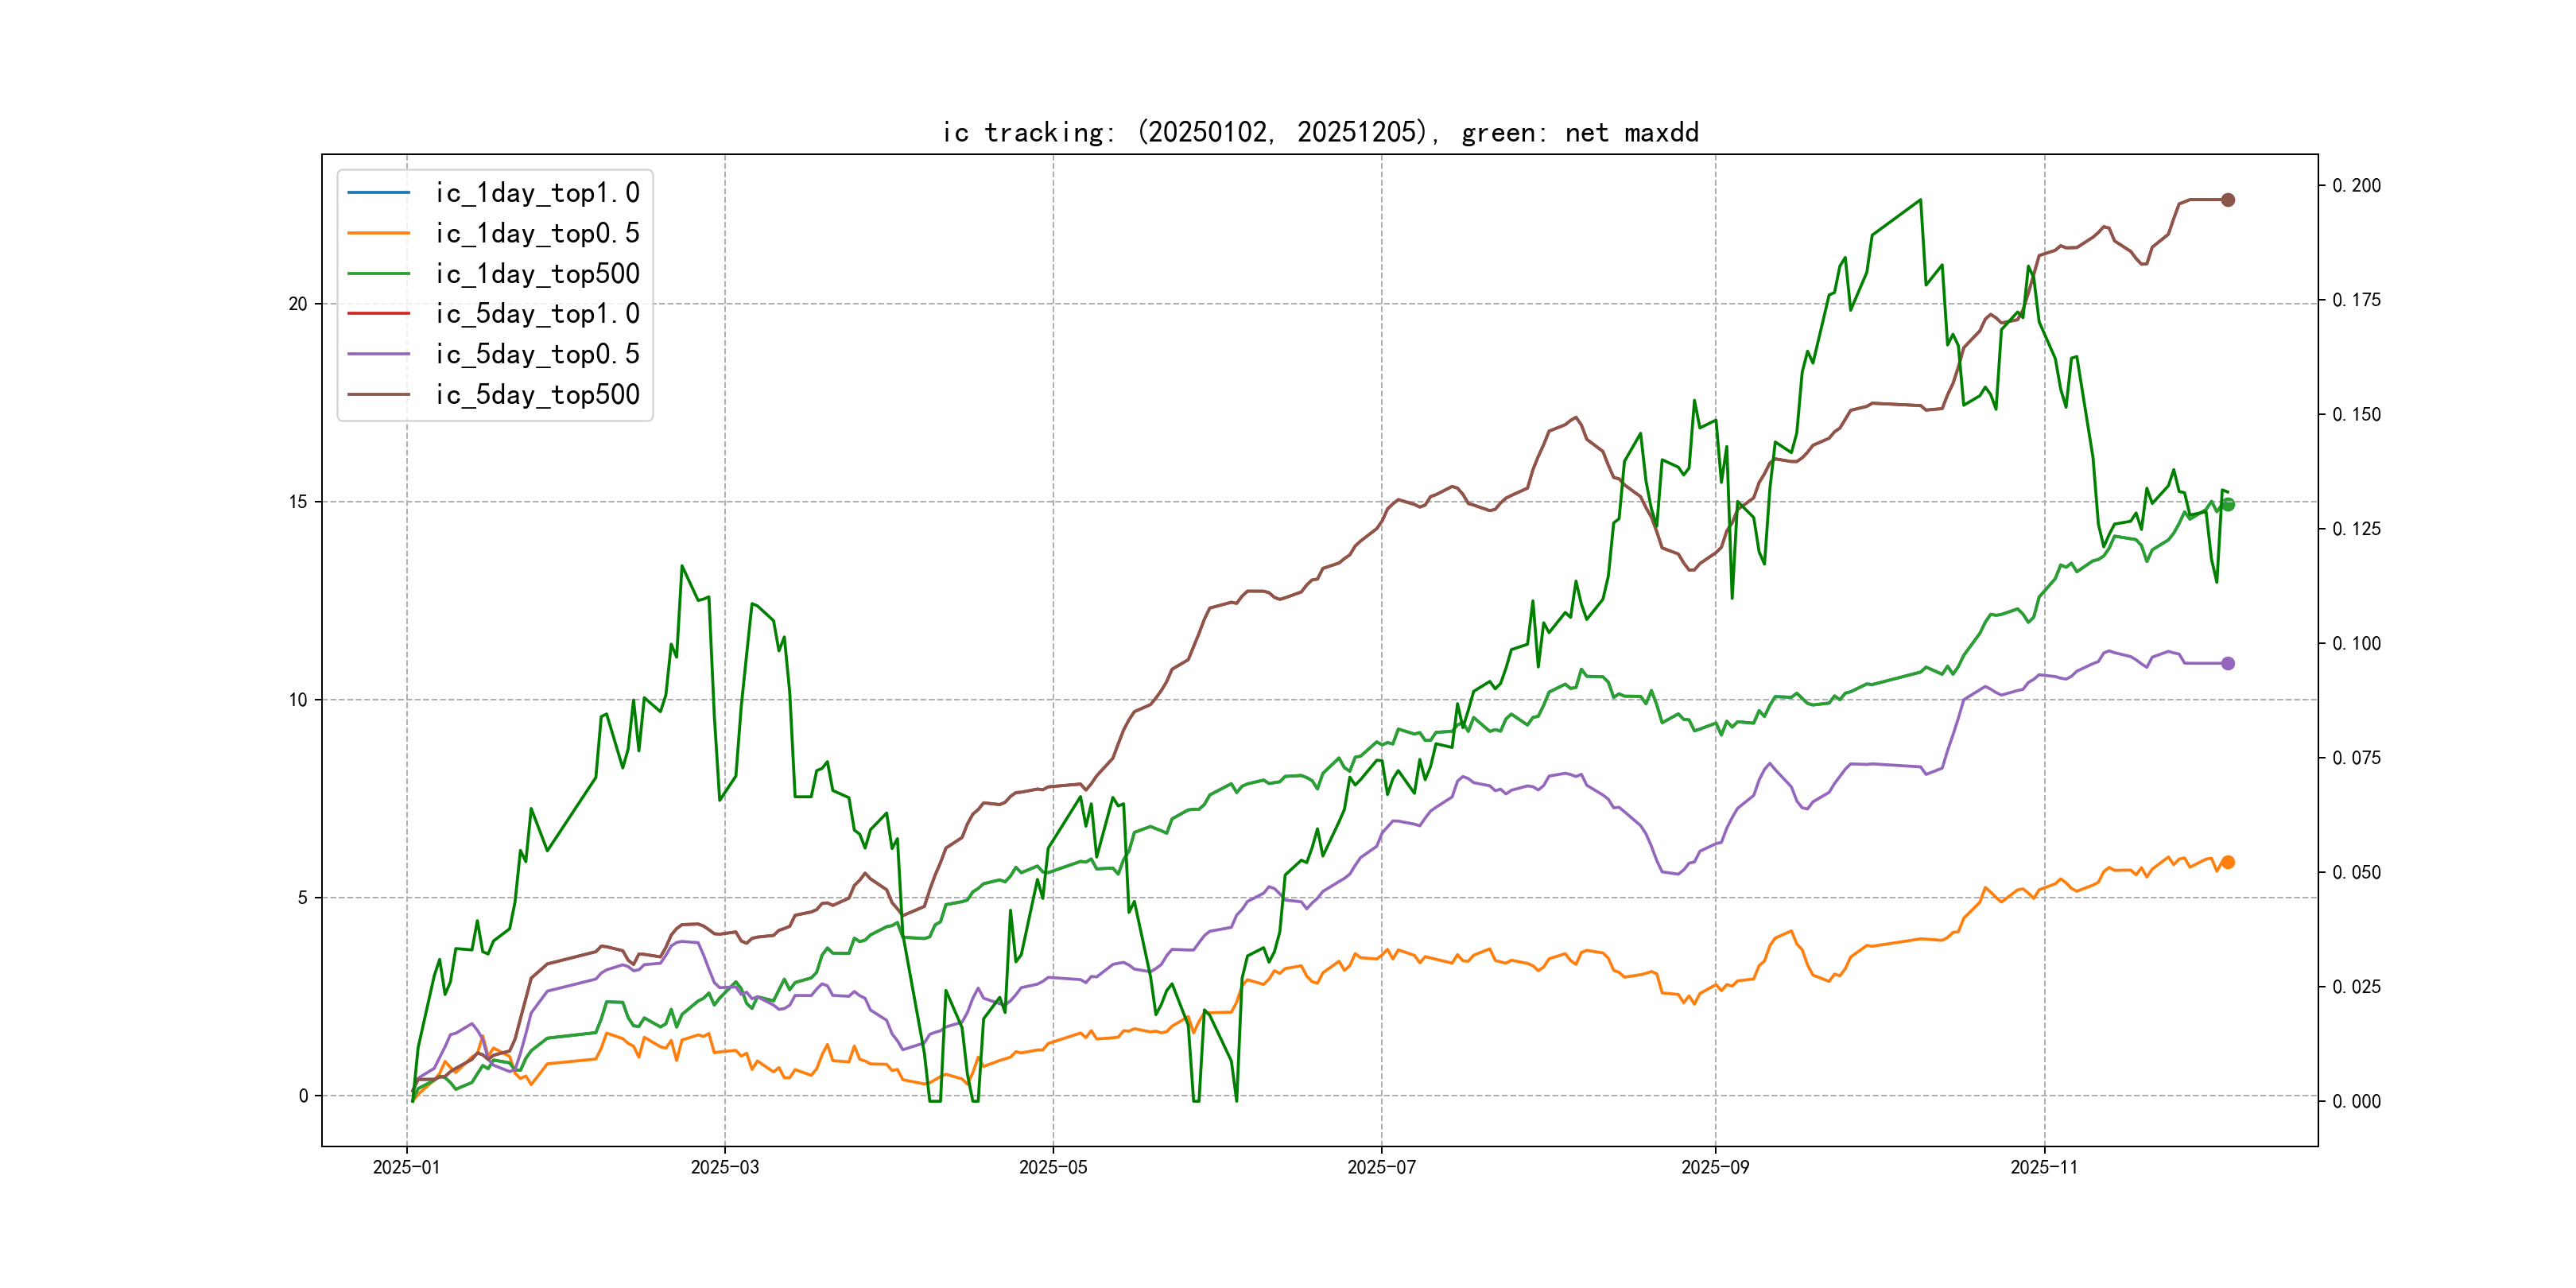Click the ic_5day_top0.5 legend label

(x=537, y=354)
